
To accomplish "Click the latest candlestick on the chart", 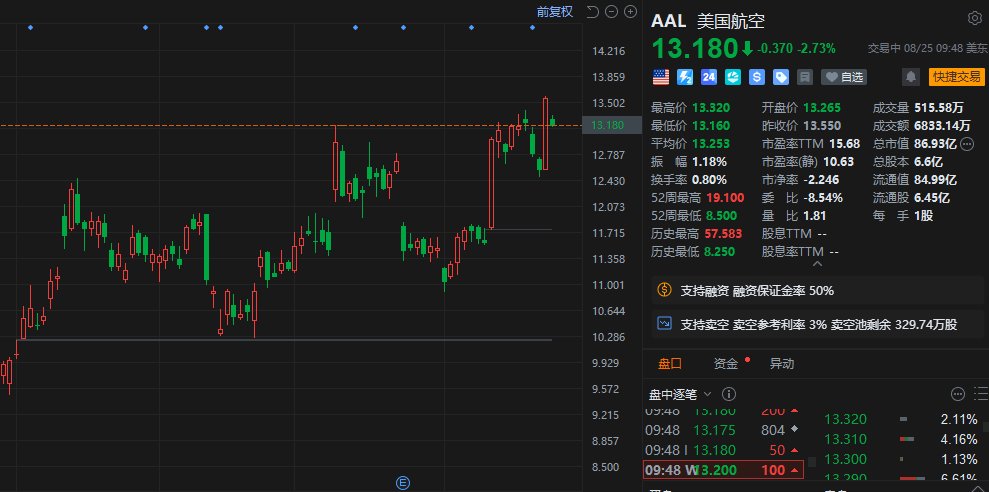I will [x=553, y=120].
